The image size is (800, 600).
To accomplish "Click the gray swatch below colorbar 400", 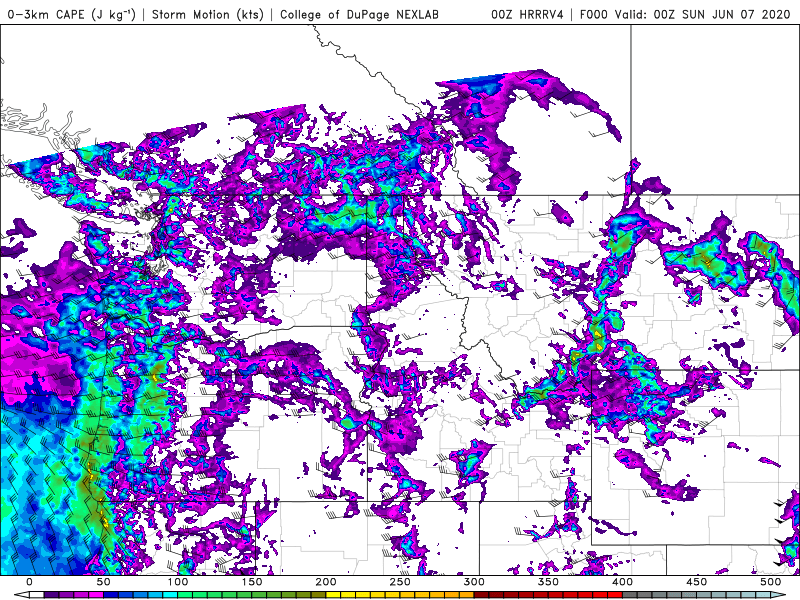I will (x=630, y=595).
